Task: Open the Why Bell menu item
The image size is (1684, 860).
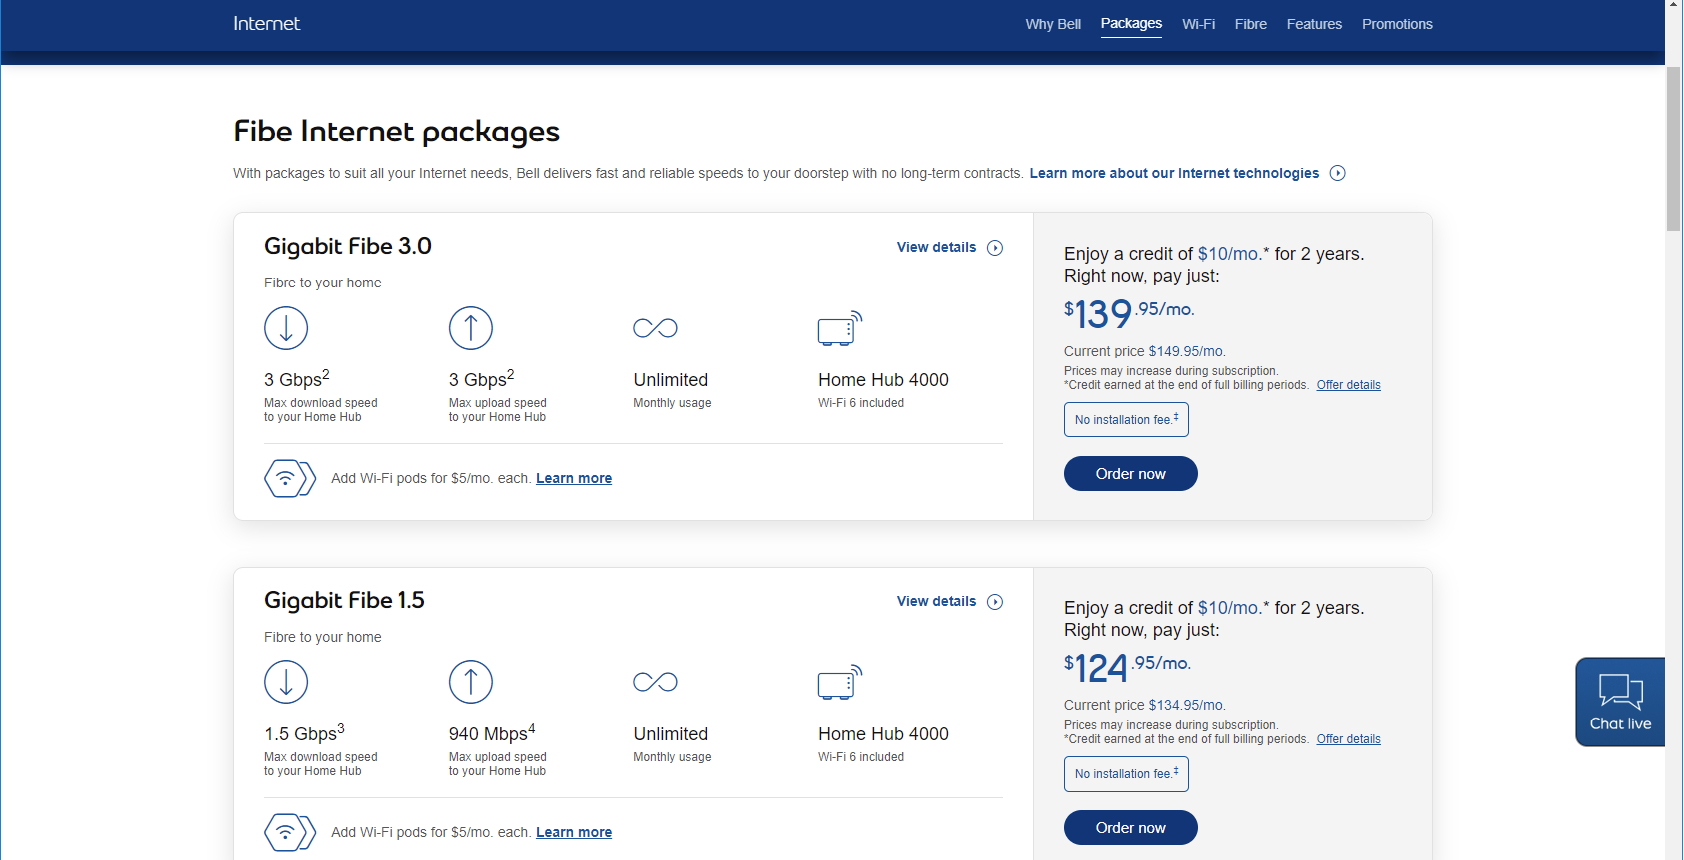Action: (x=1053, y=24)
